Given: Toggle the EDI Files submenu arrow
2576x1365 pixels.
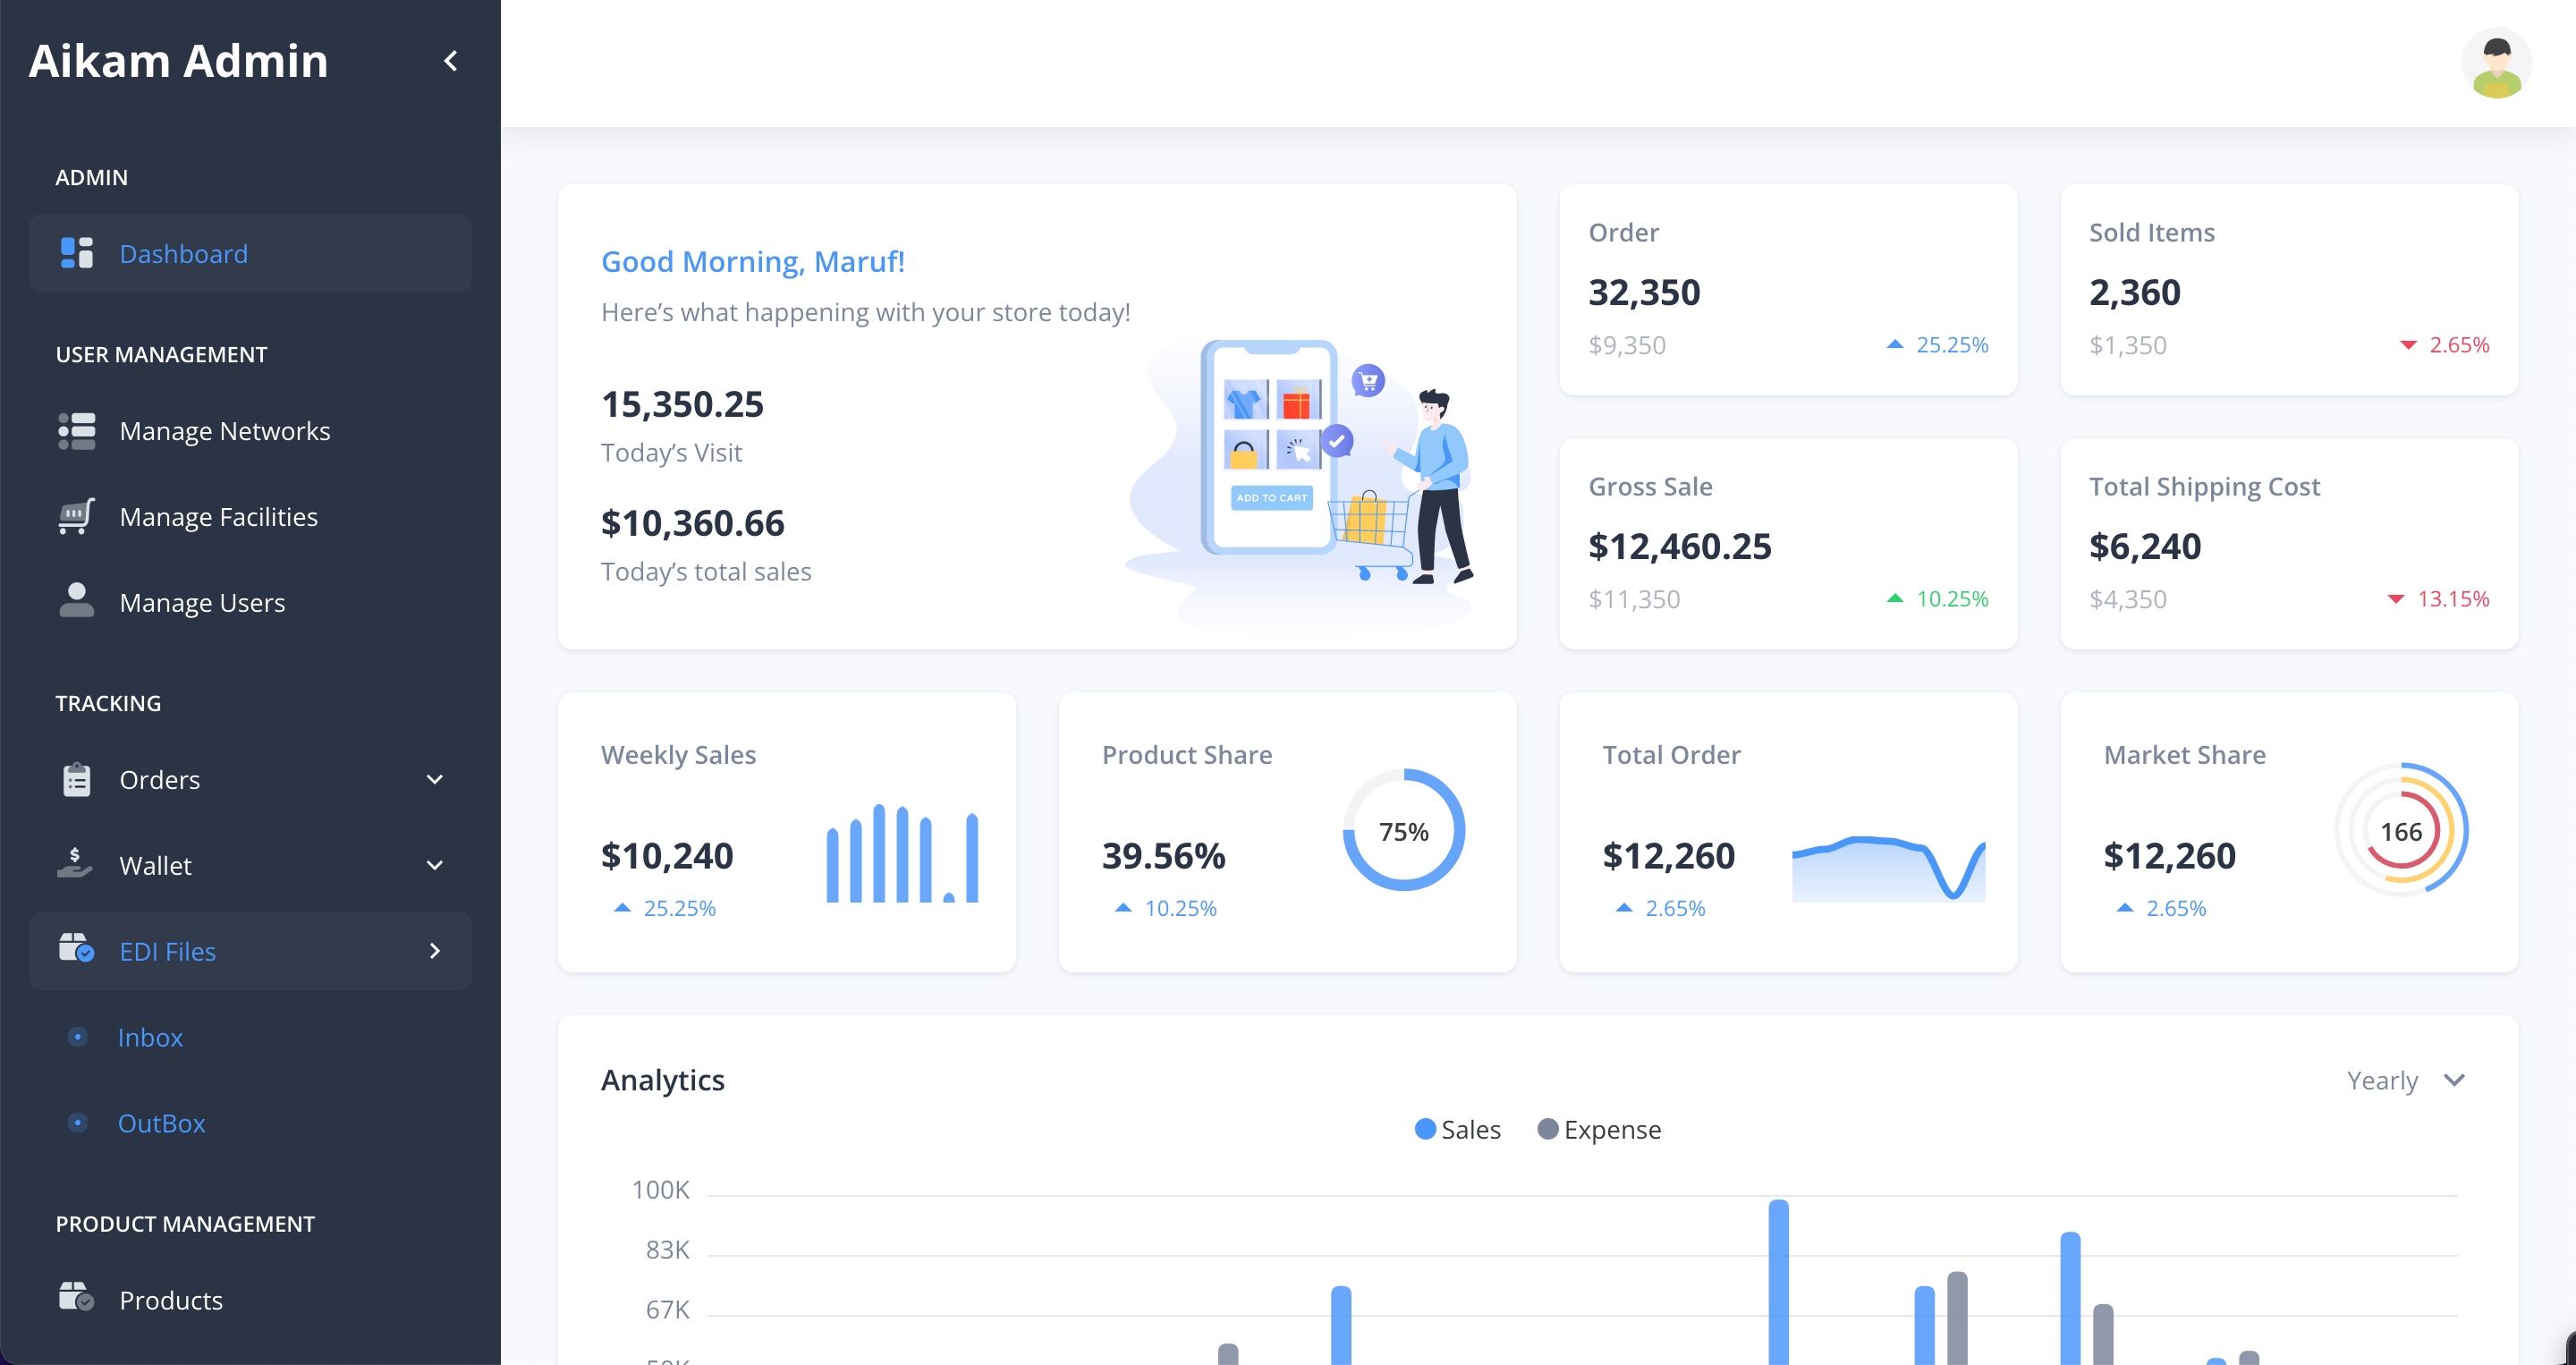Looking at the screenshot, I should click(x=435, y=951).
